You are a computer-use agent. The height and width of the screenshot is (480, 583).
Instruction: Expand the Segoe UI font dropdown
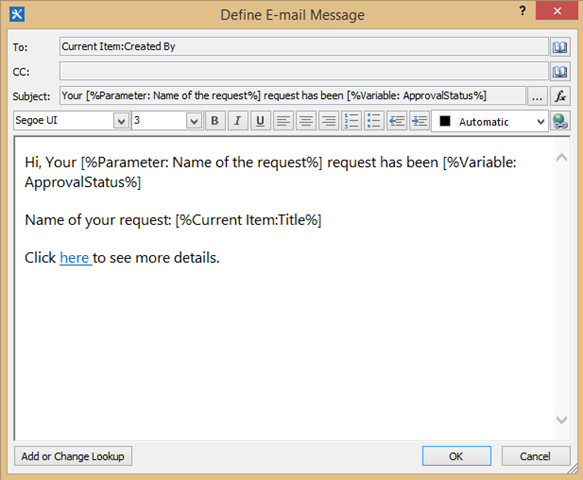(x=121, y=121)
